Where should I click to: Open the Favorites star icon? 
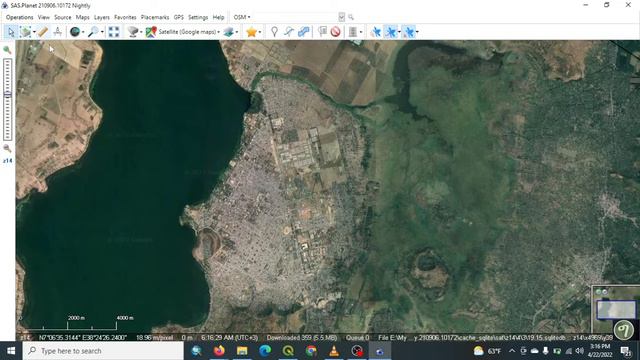[x=251, y=32]
